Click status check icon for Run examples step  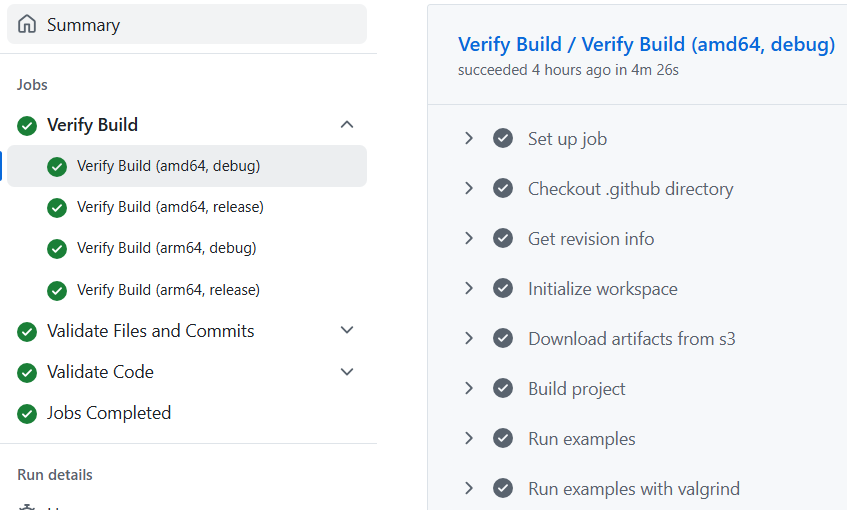click(503, 439)
